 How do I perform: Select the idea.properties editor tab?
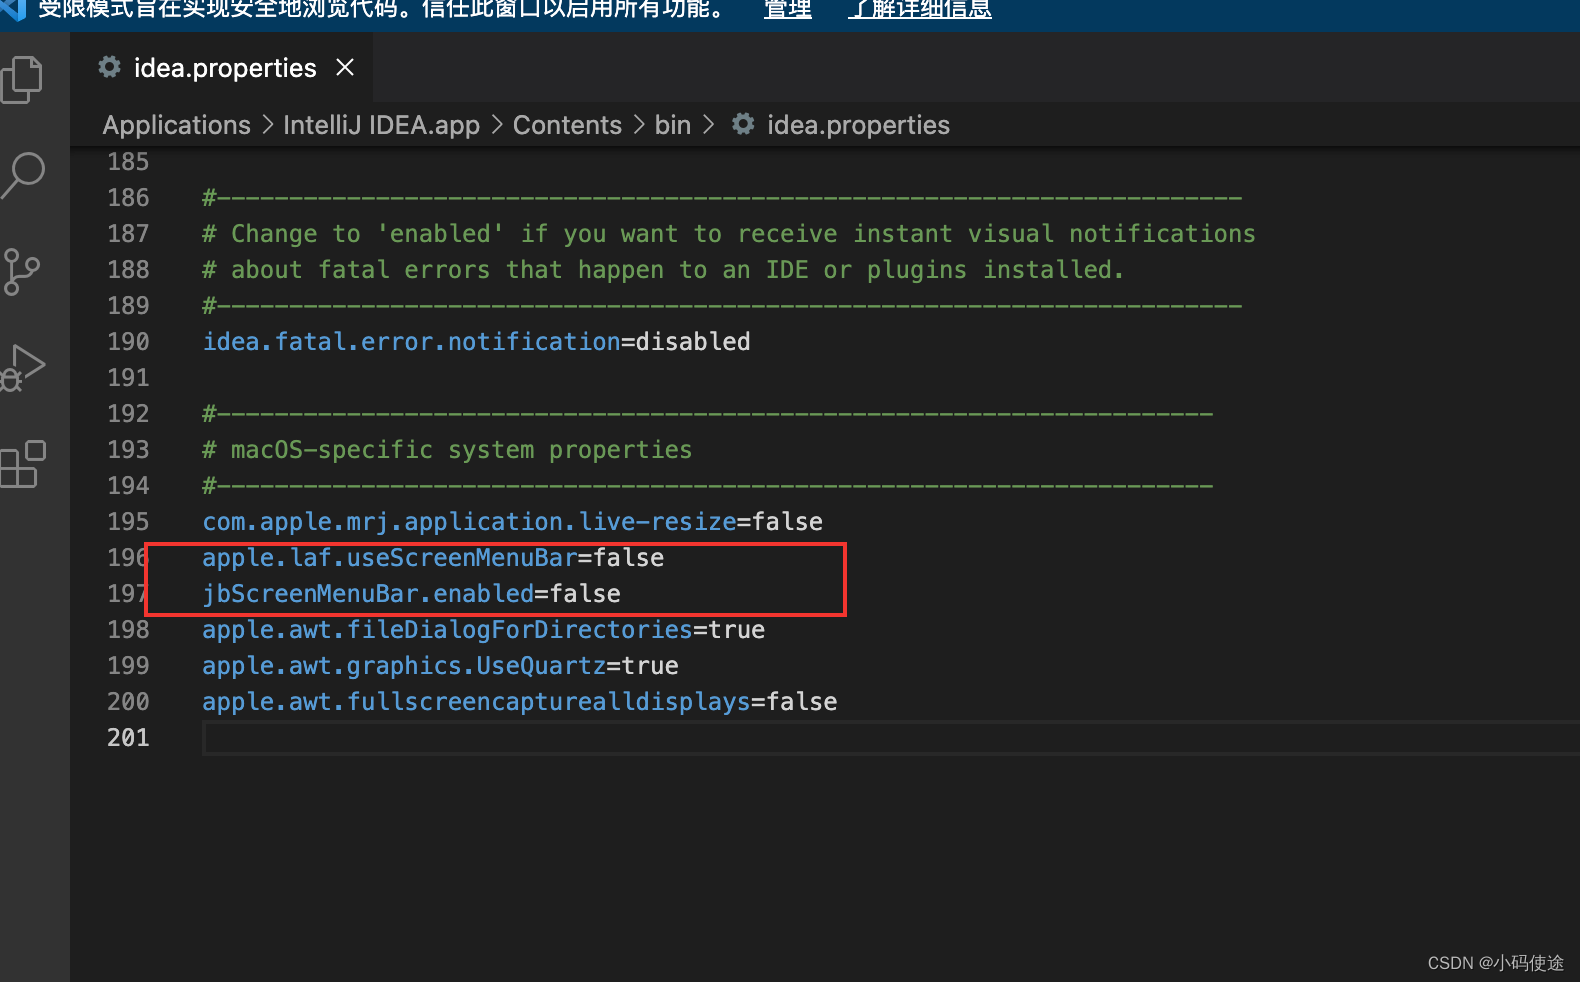pyautogui.click(x=221, y=67)
